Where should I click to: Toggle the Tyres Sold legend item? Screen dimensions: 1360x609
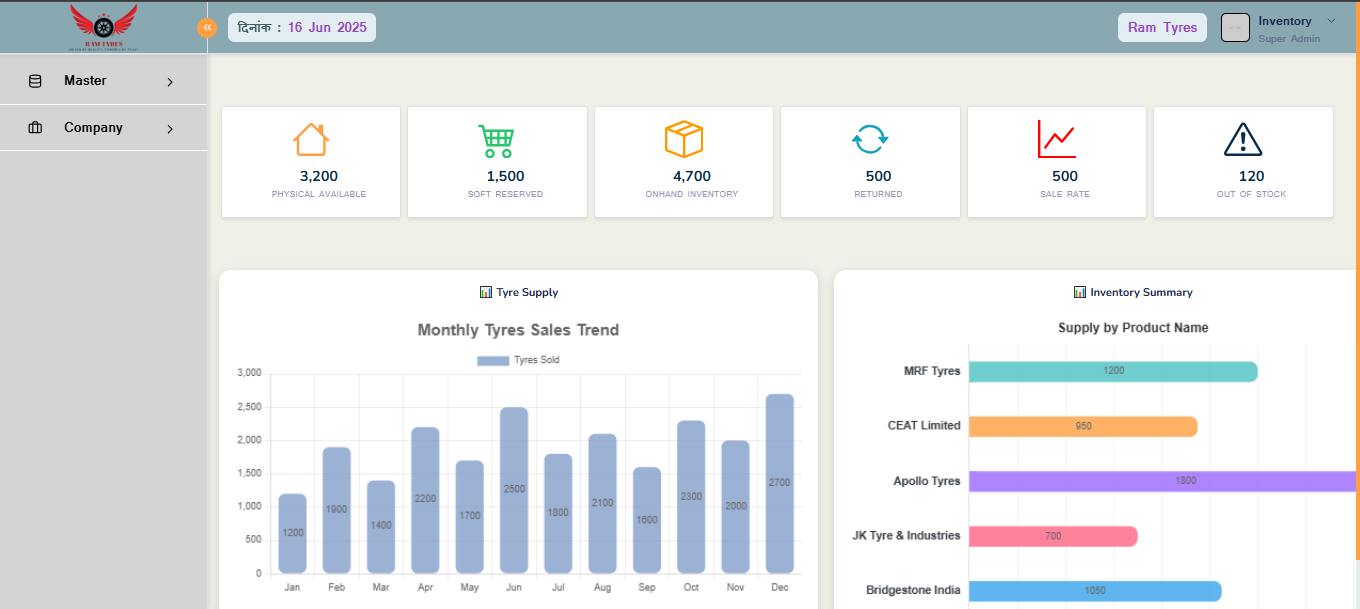tap(518, 360)
